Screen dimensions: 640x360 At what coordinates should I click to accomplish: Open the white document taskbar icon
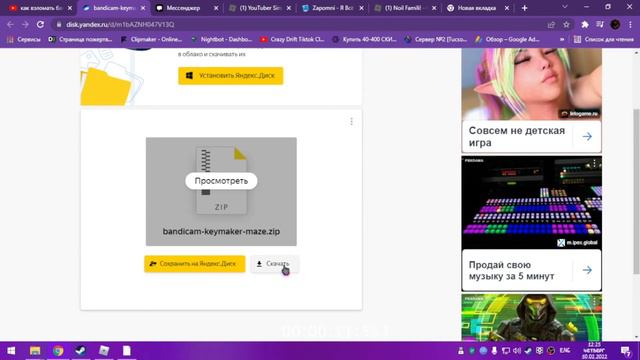tap(127, 351)
